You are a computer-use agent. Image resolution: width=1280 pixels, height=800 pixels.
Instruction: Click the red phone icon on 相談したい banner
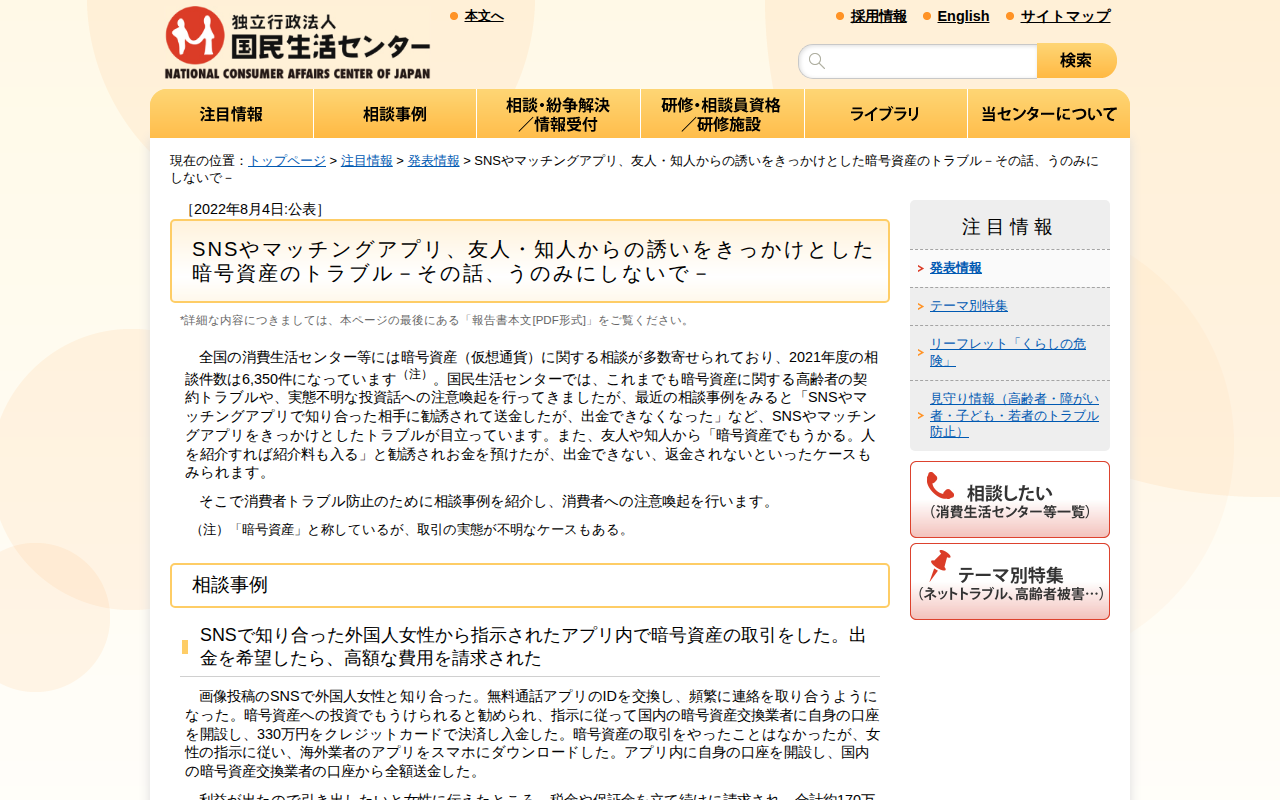coord(940,485)
